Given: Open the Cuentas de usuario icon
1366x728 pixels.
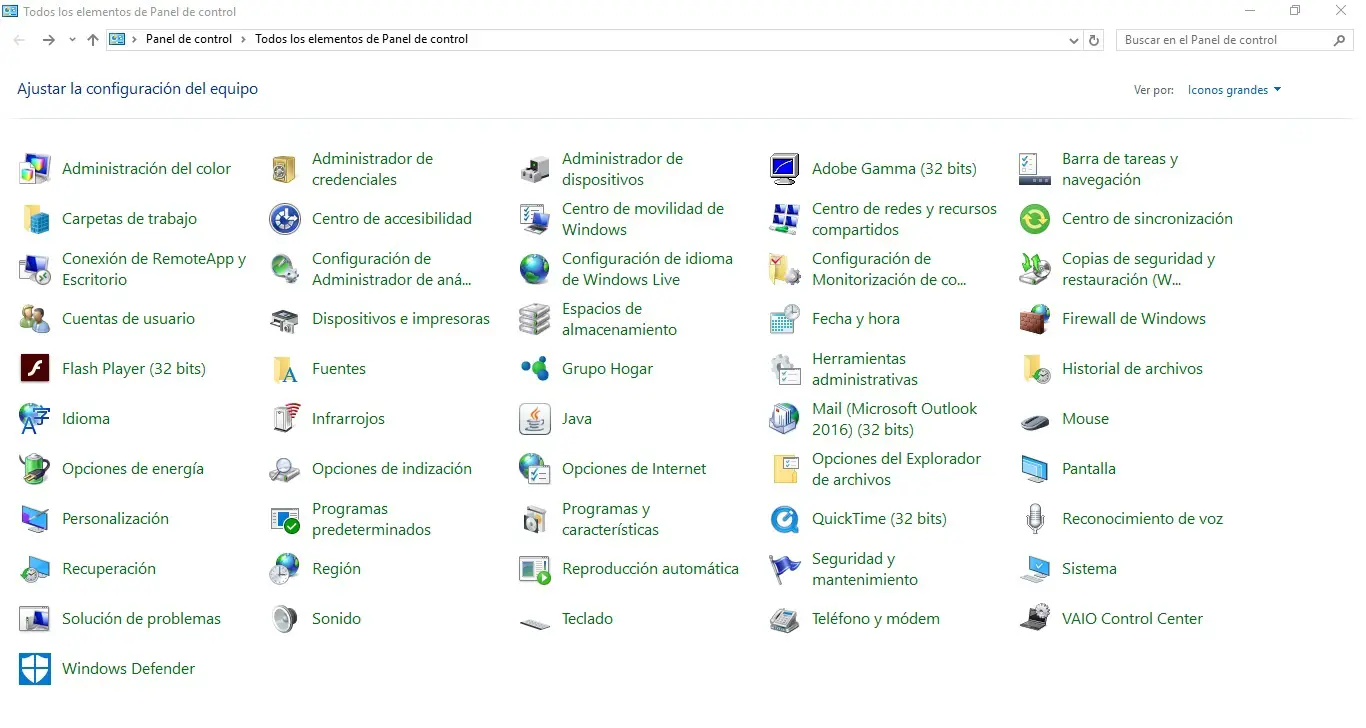Looking at the screenshot, I should pyautogui.click(x=35, y=319).
